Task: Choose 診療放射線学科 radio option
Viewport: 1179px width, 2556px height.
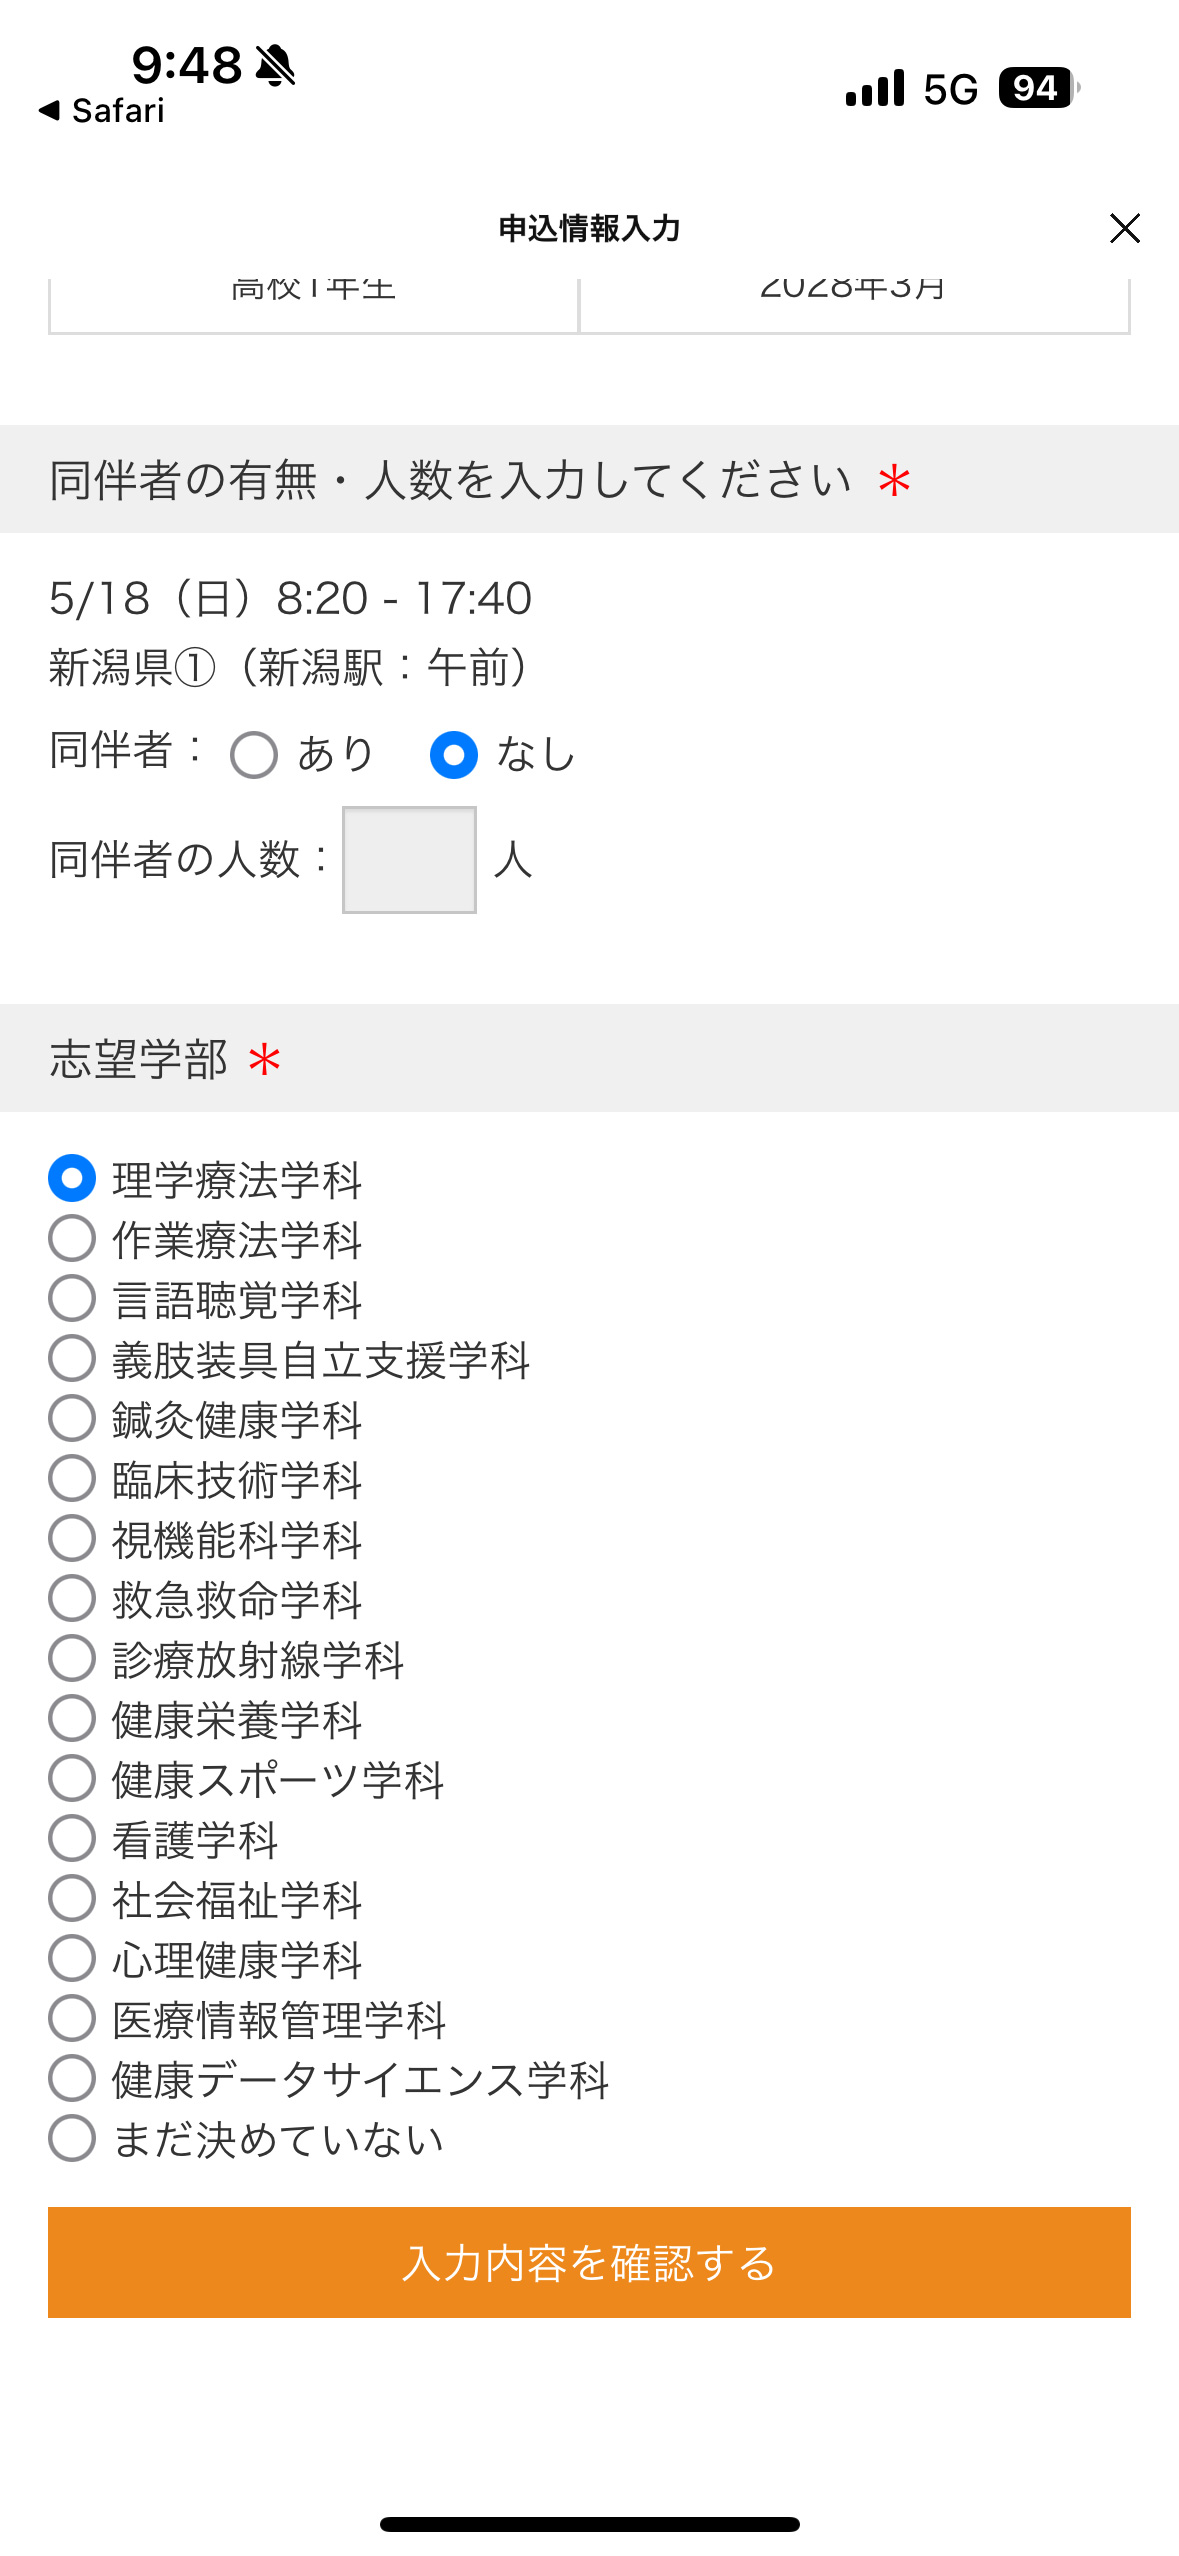Action: [72, 1659]
